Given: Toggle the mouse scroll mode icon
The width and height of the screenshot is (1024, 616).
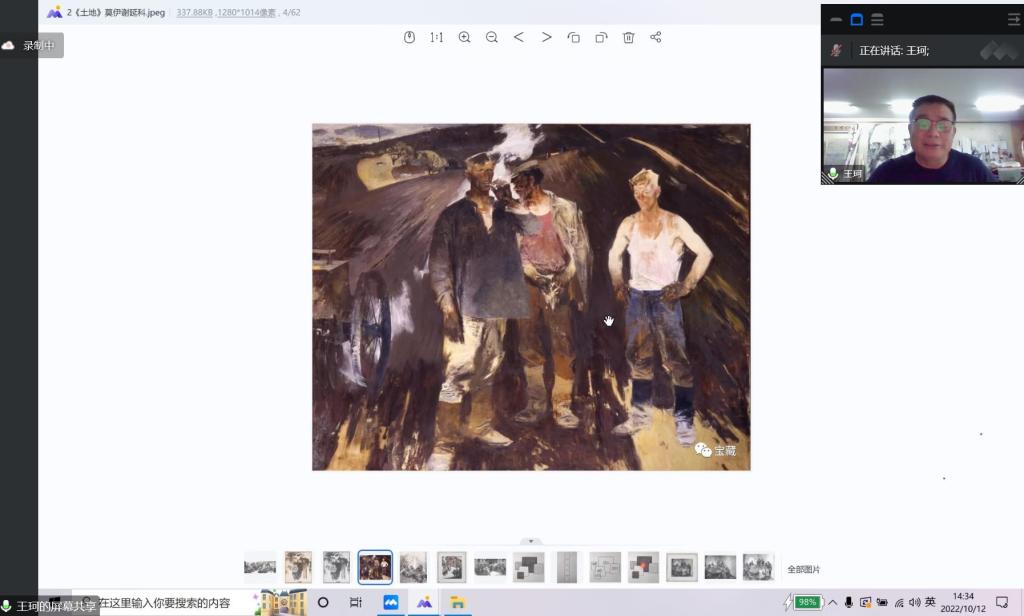Looking at the screenshot, I should (409, 37).
